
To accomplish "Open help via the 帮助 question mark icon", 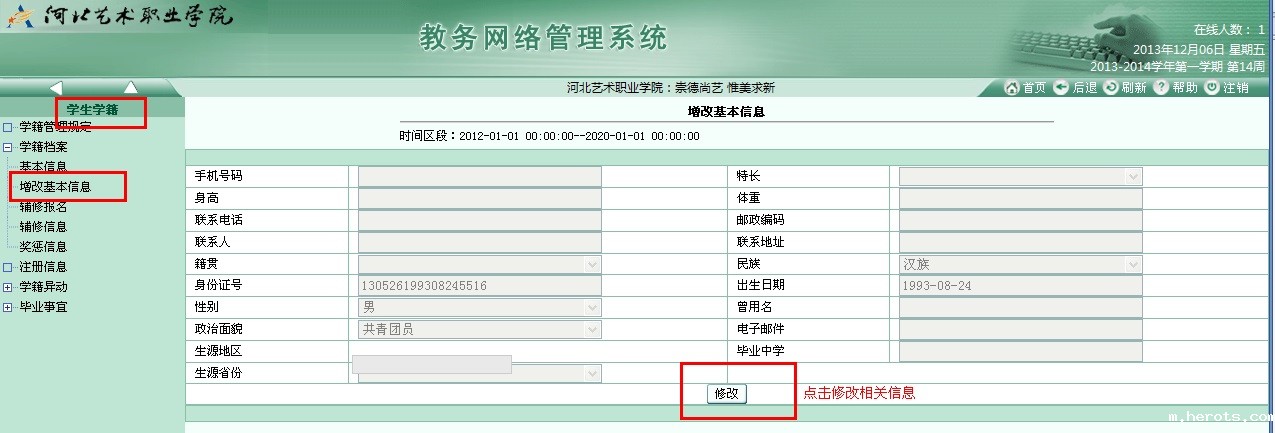I will (1161, 88).
